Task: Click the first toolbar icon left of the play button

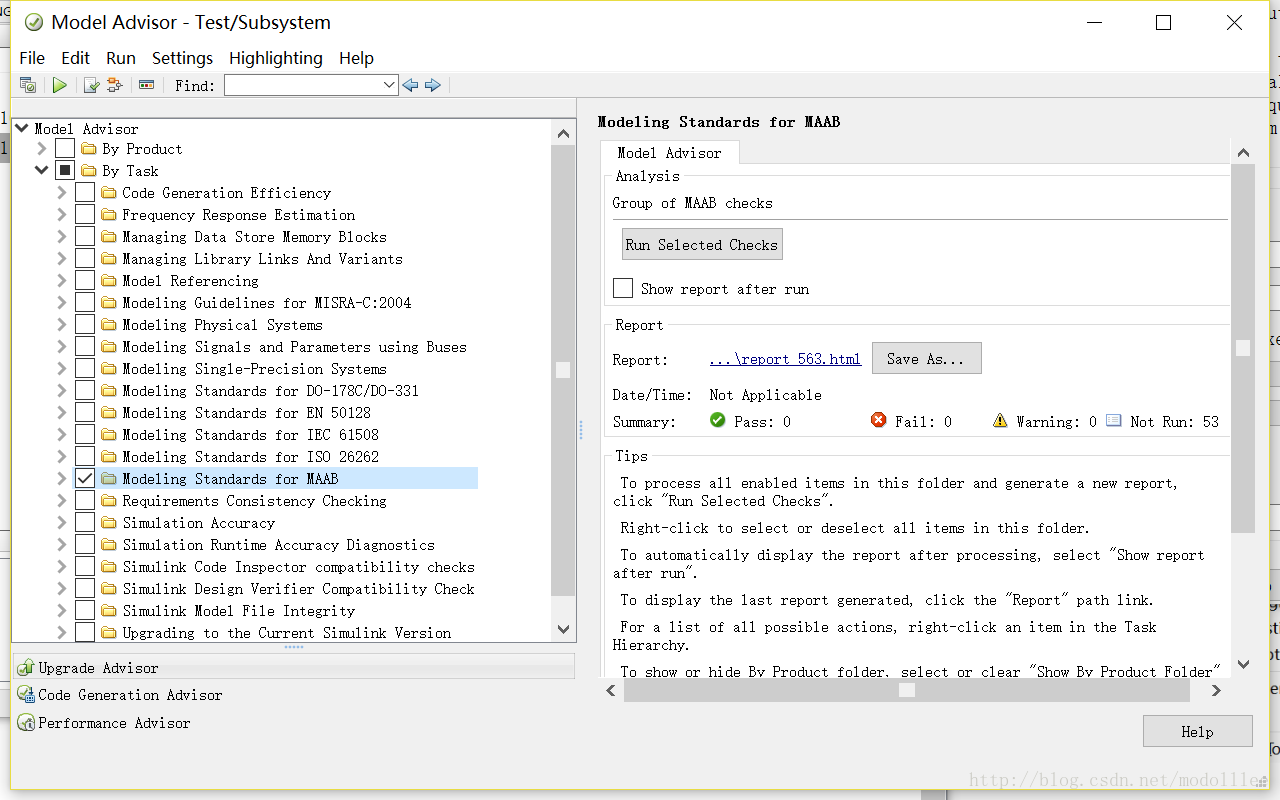Action: pyautogui.click(x=28, y=86)
